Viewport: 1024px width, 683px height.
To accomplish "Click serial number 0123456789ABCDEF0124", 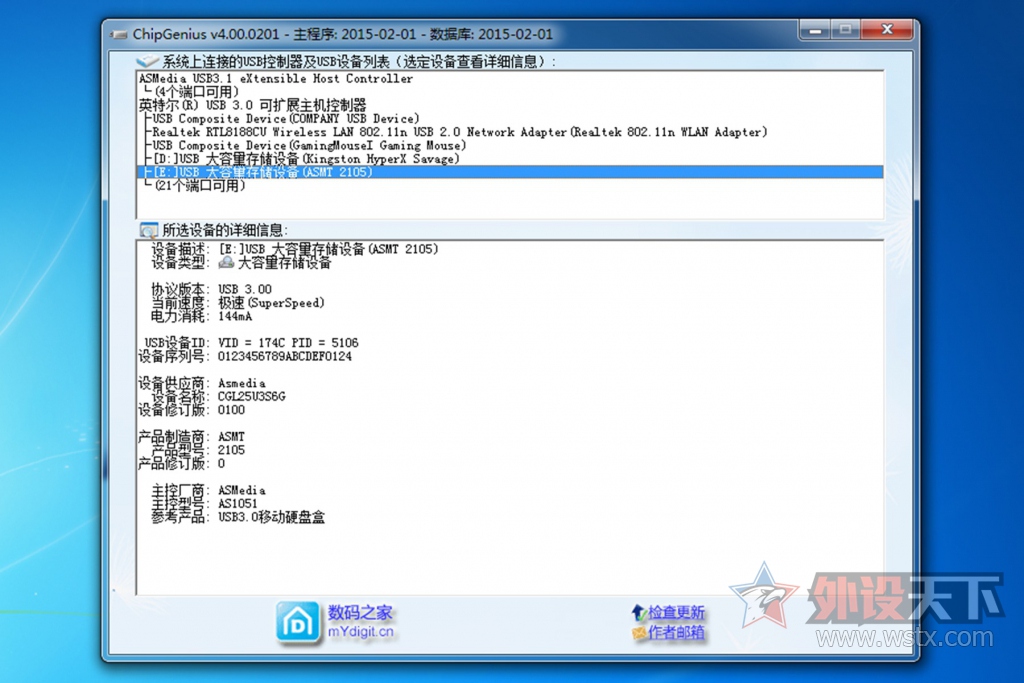I will [285, 357].
